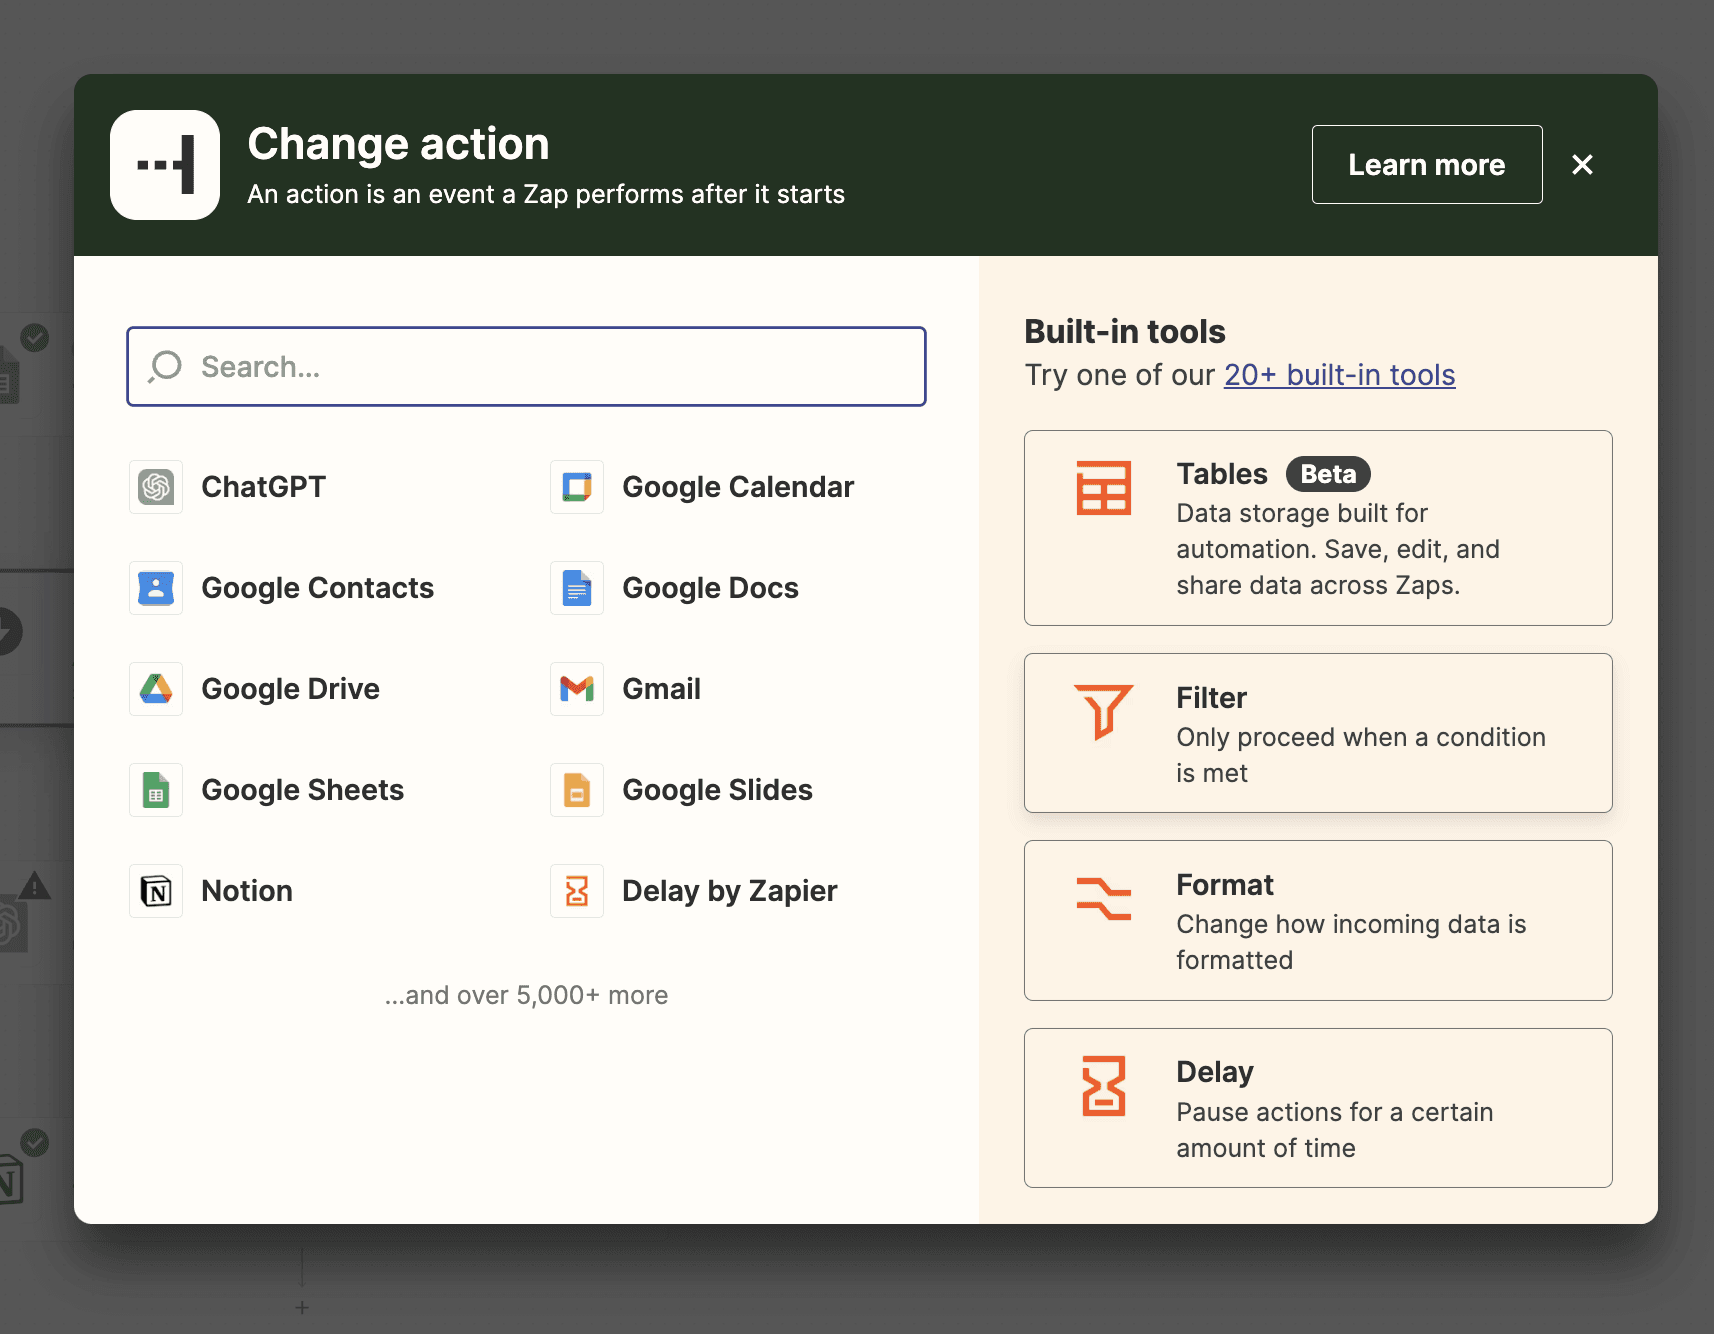Click the Google Contacts label
1714x1334 pixels.
point(318,588)
